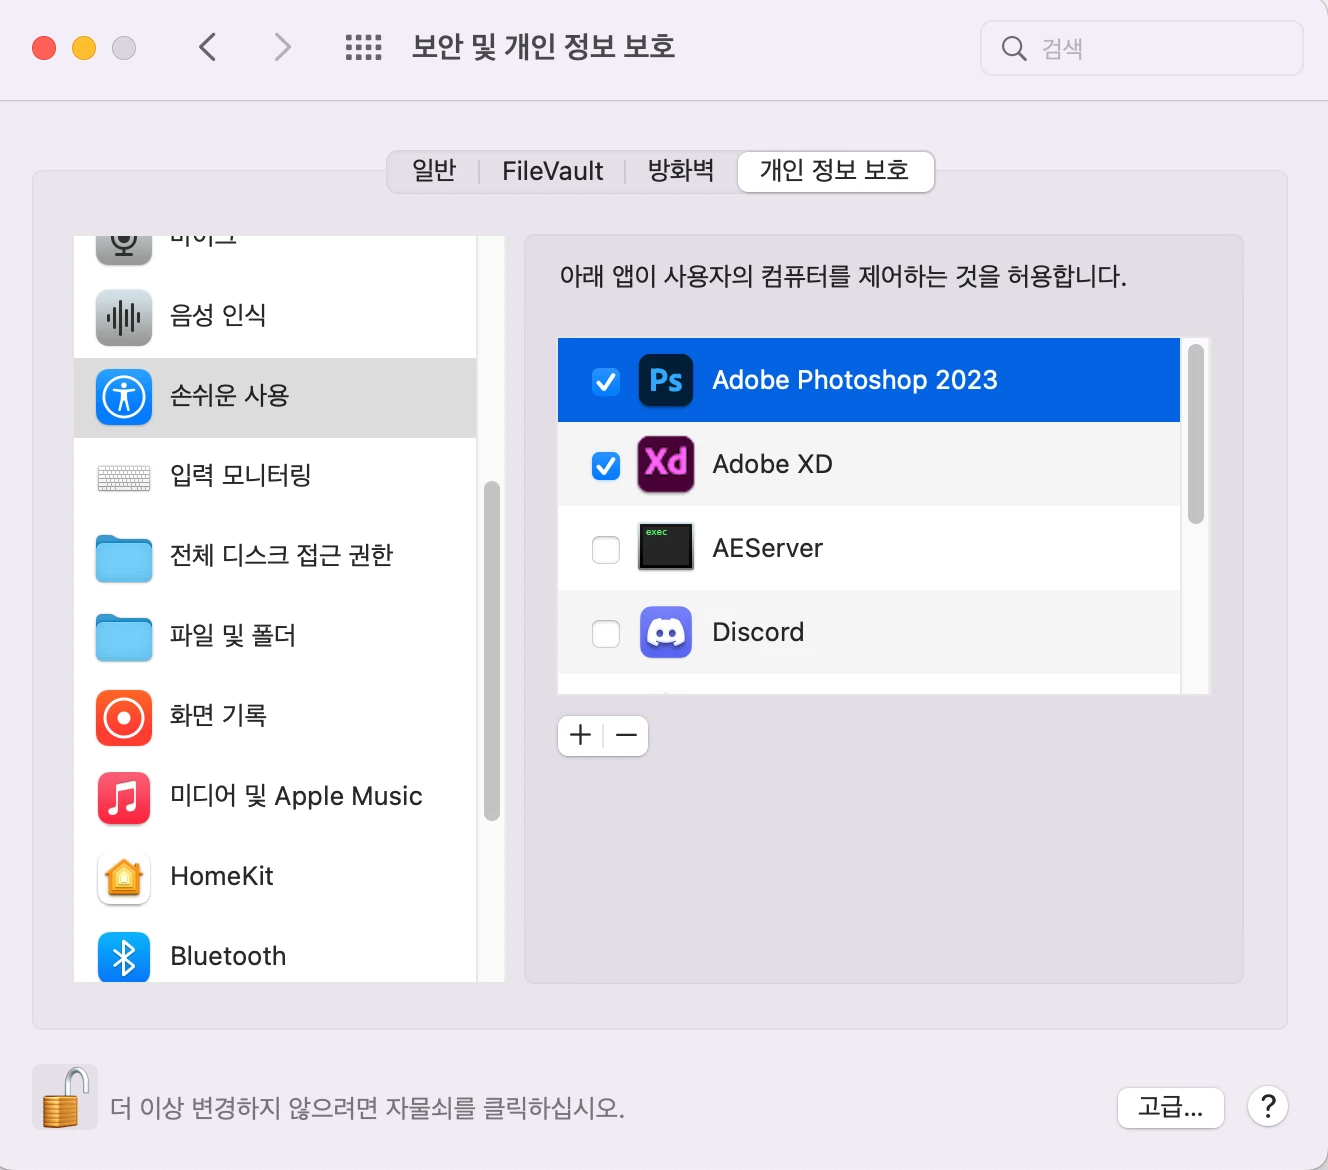1328x1170 pixels.
Task: Click the Full Disk Access (전체 디스크 접근 권한) folder icon
Action: pyautogui.click(x=124, y=558)
